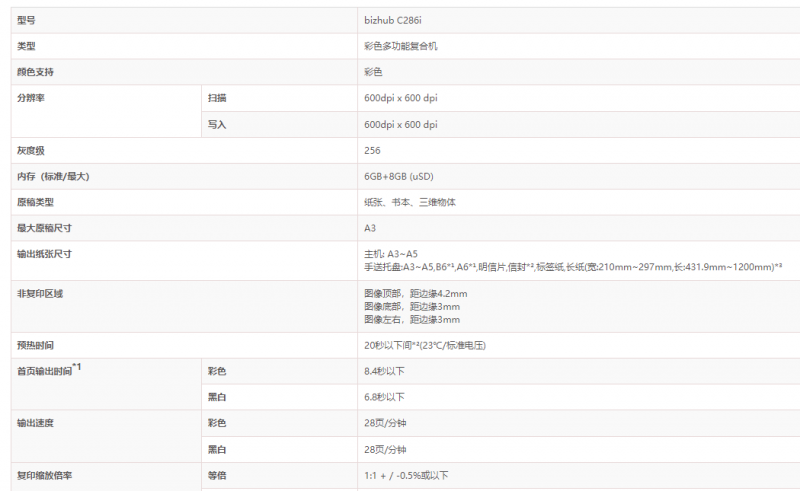
Task: Select the 20秒以下 warm-up time value
Action: 425,346
